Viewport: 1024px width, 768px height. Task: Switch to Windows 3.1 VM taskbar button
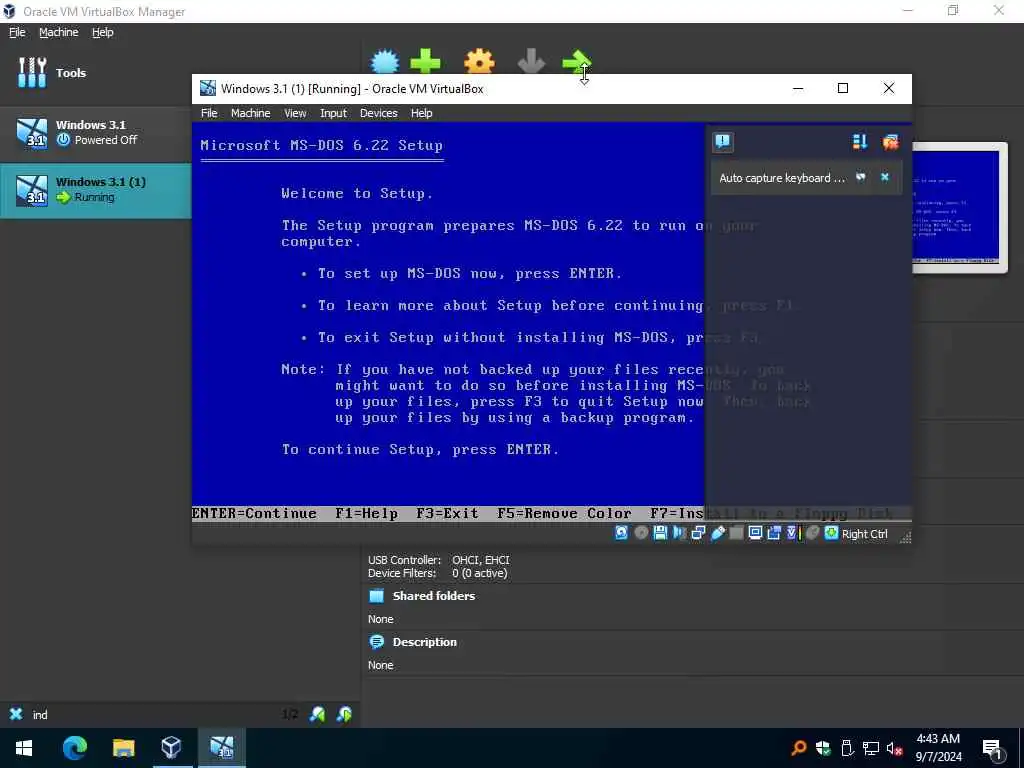221,748
